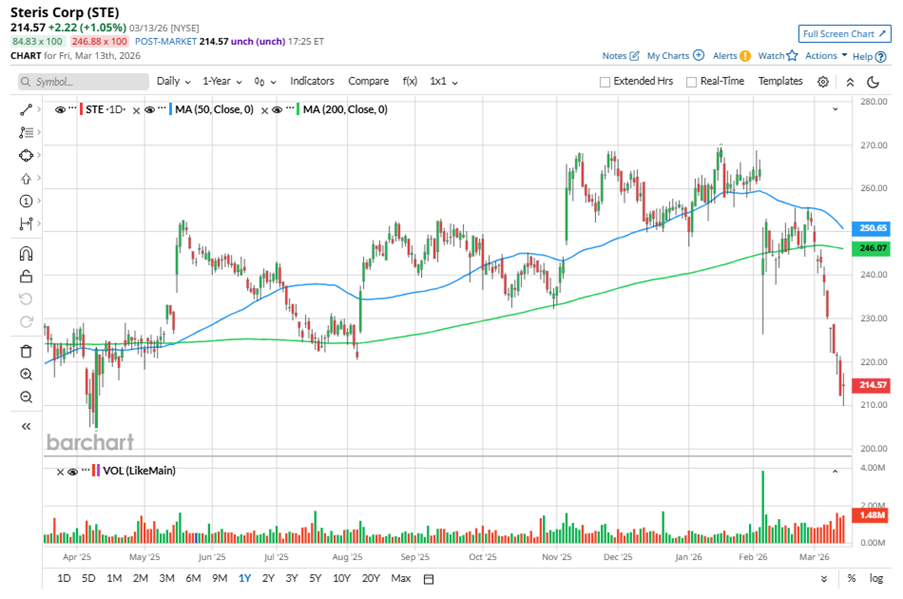Open the STE 1D series options menu

coord(72,108)
